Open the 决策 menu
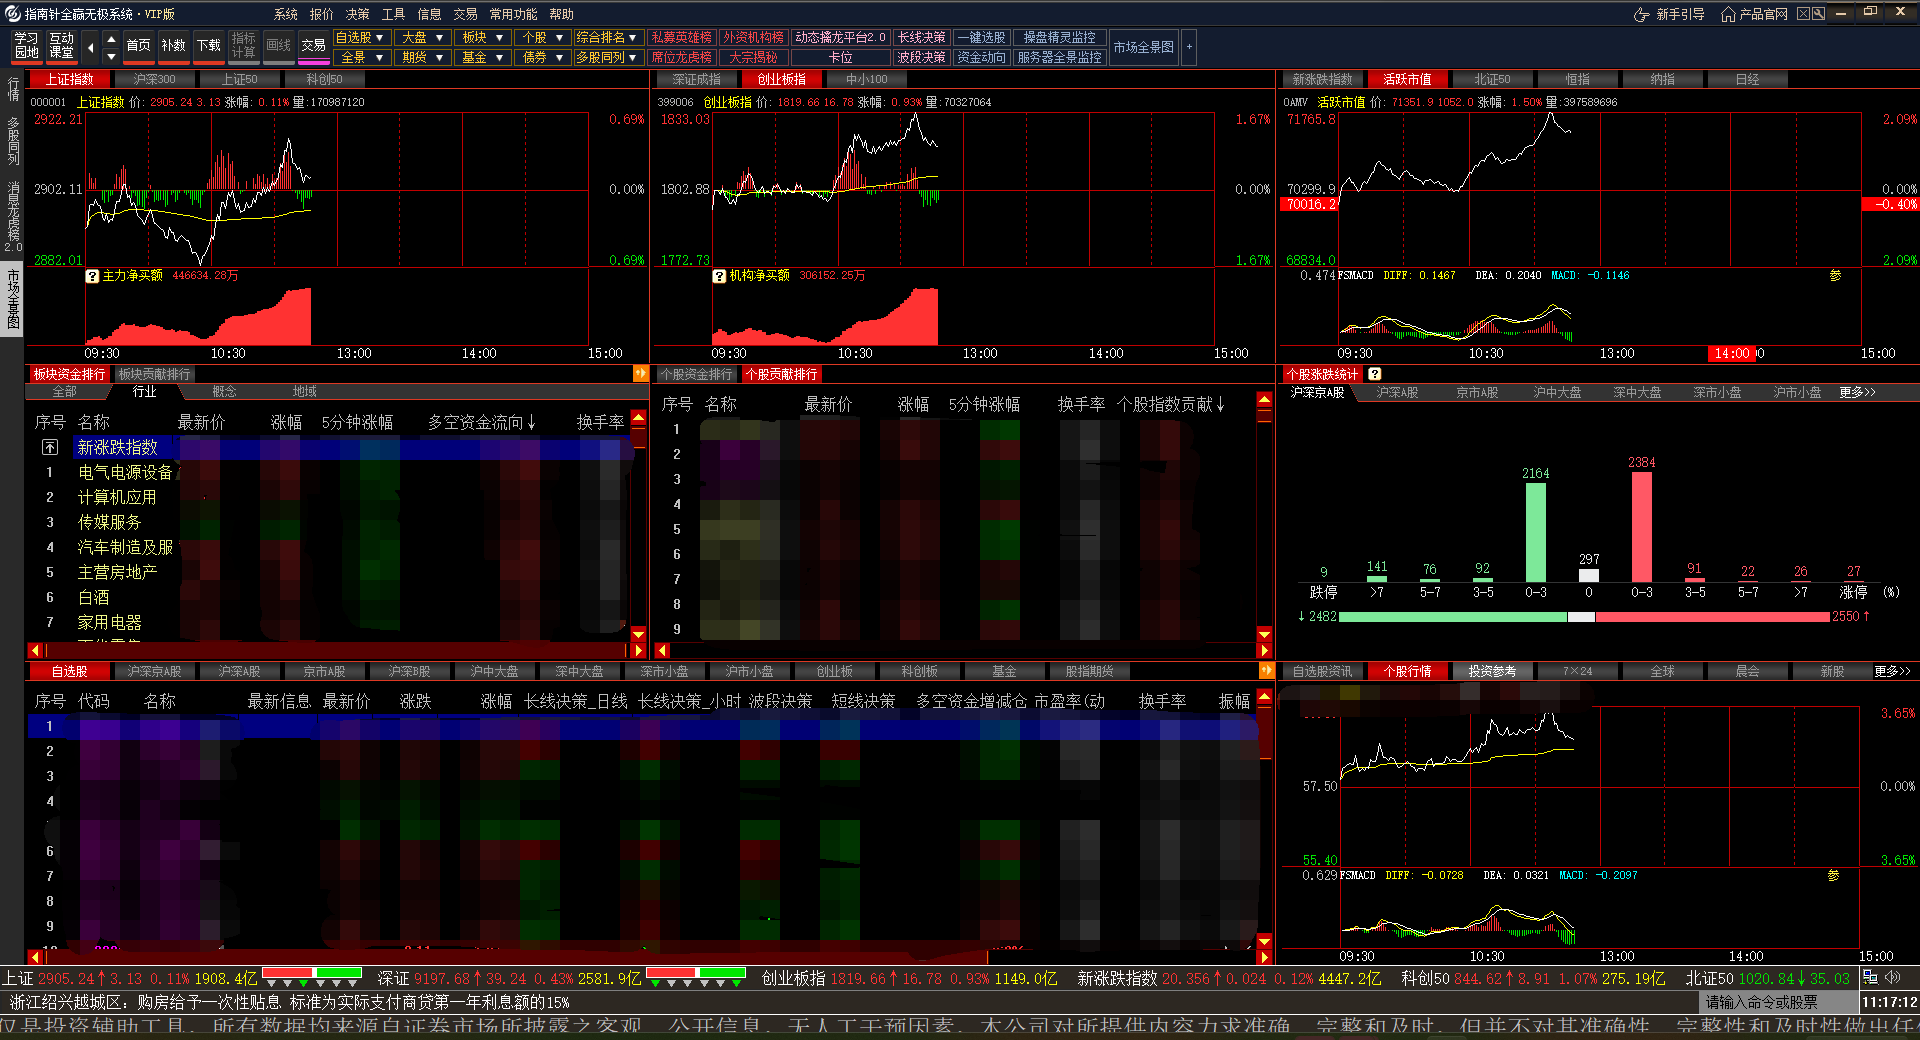Screen dimensions: 1920x1040 tap(357, 14)
